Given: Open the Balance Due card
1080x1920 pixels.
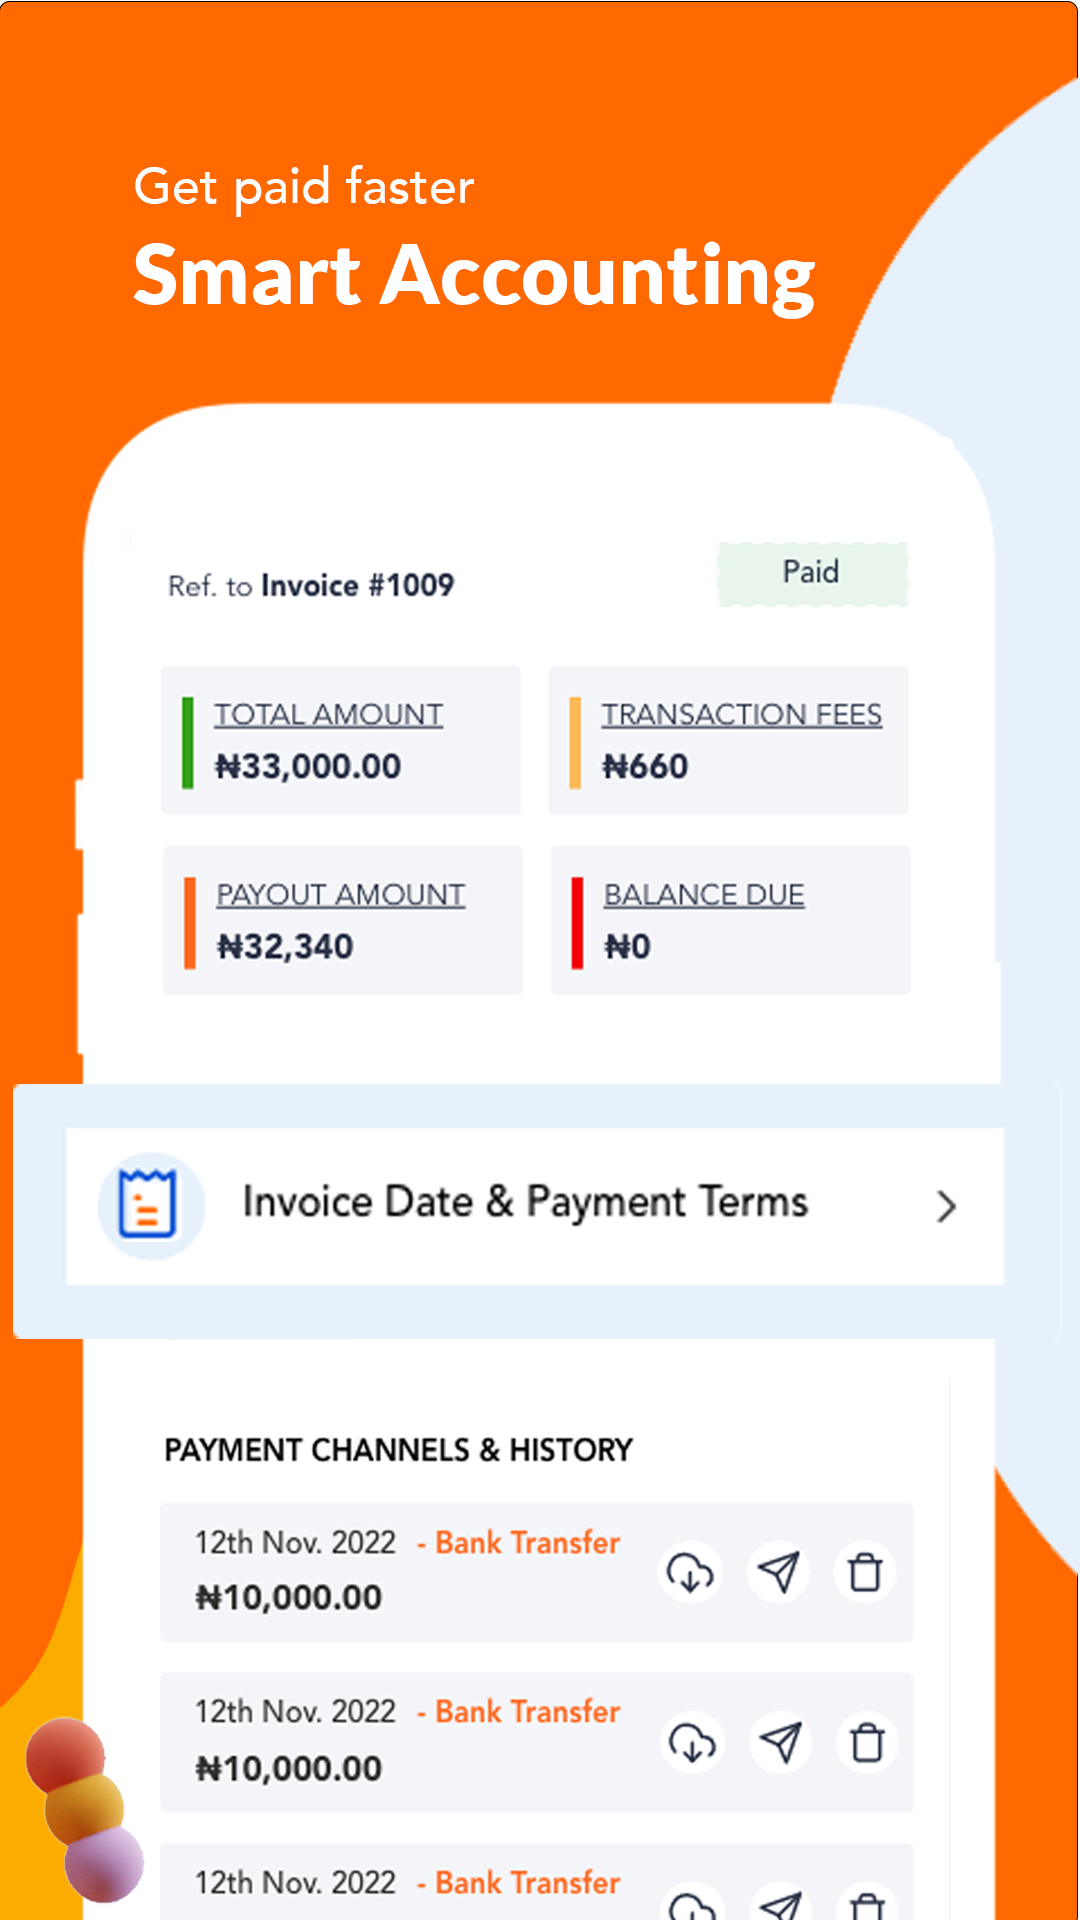Looking at the screenshot, I should click(x=731, y=920).
